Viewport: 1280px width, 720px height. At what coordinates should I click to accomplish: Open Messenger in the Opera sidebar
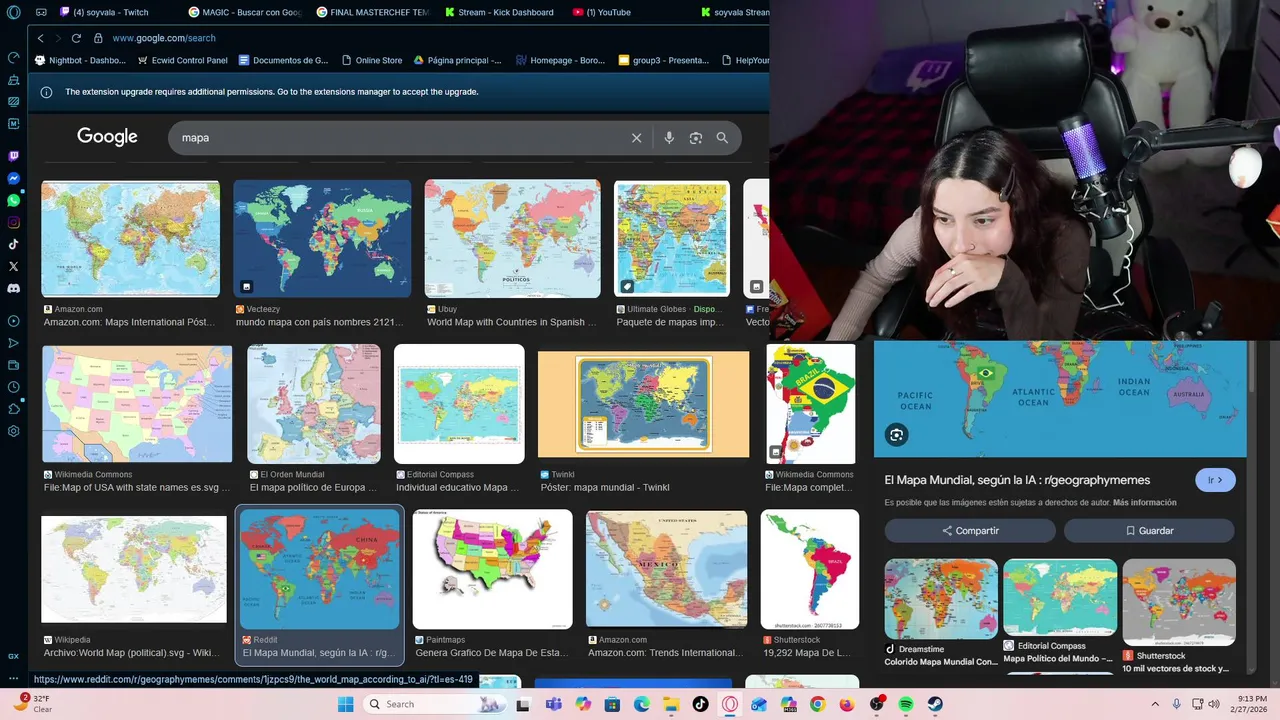click(14, 178)
